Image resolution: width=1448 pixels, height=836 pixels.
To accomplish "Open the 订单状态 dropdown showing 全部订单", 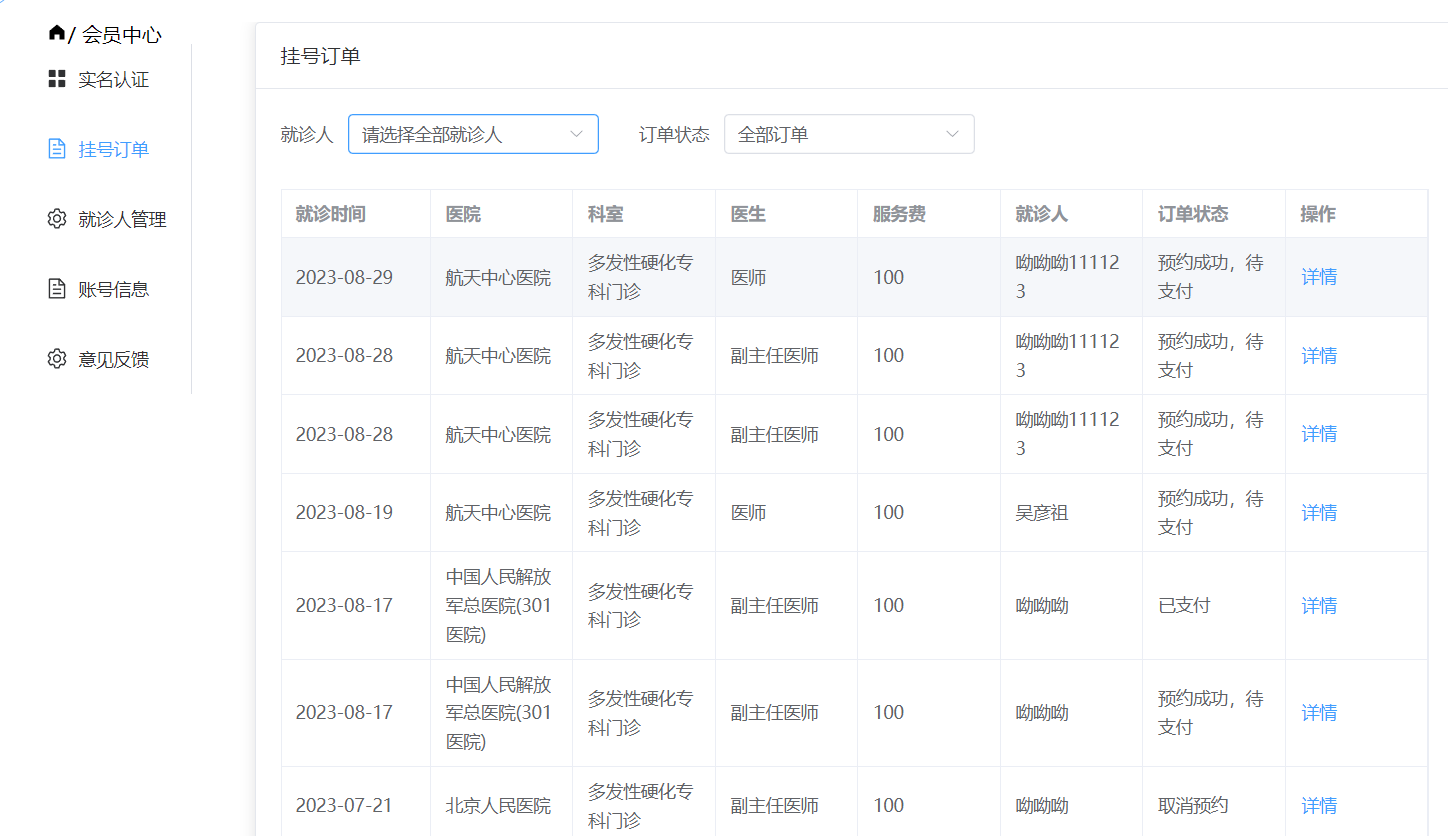I will (x=849, y=134).
